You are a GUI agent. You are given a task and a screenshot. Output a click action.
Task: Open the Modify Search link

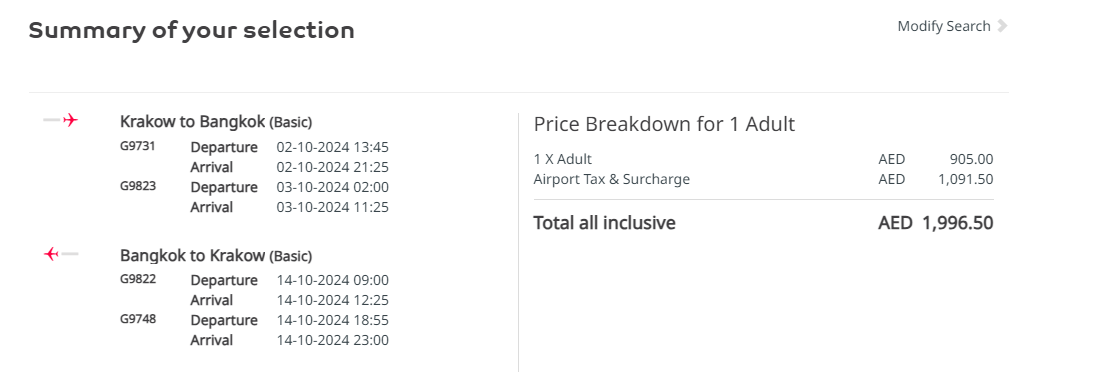pos(944,26)
